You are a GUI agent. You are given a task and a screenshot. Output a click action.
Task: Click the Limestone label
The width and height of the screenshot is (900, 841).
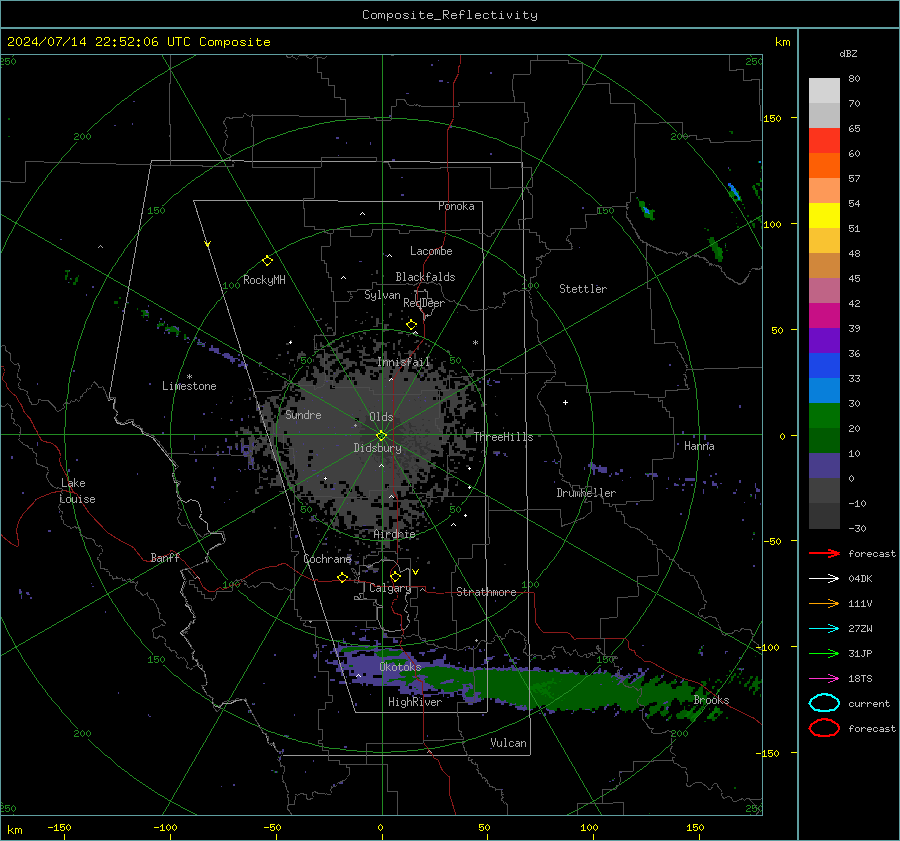pos(189,386)
